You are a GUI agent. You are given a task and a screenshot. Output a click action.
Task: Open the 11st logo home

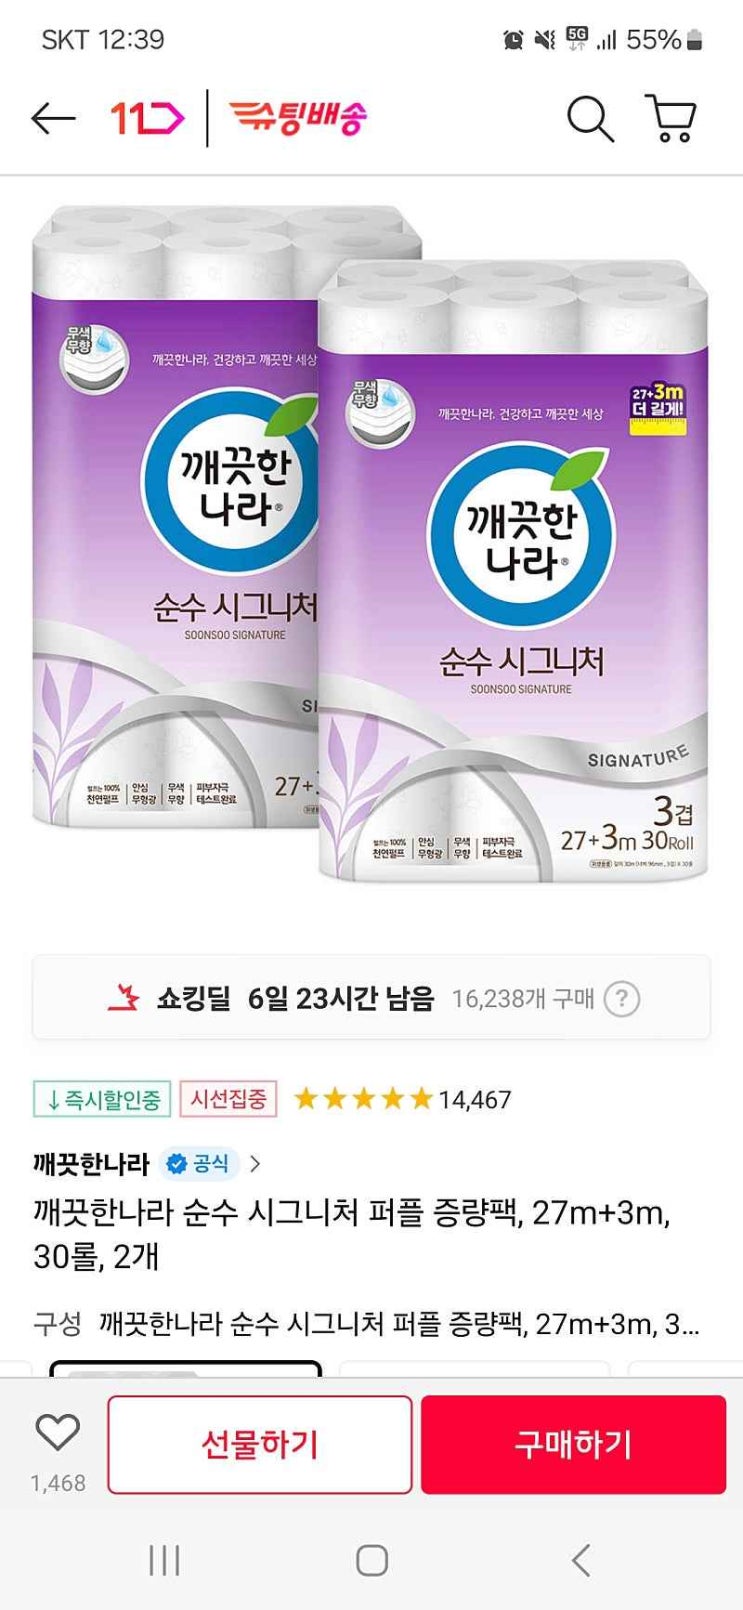(x=147, y=119)
